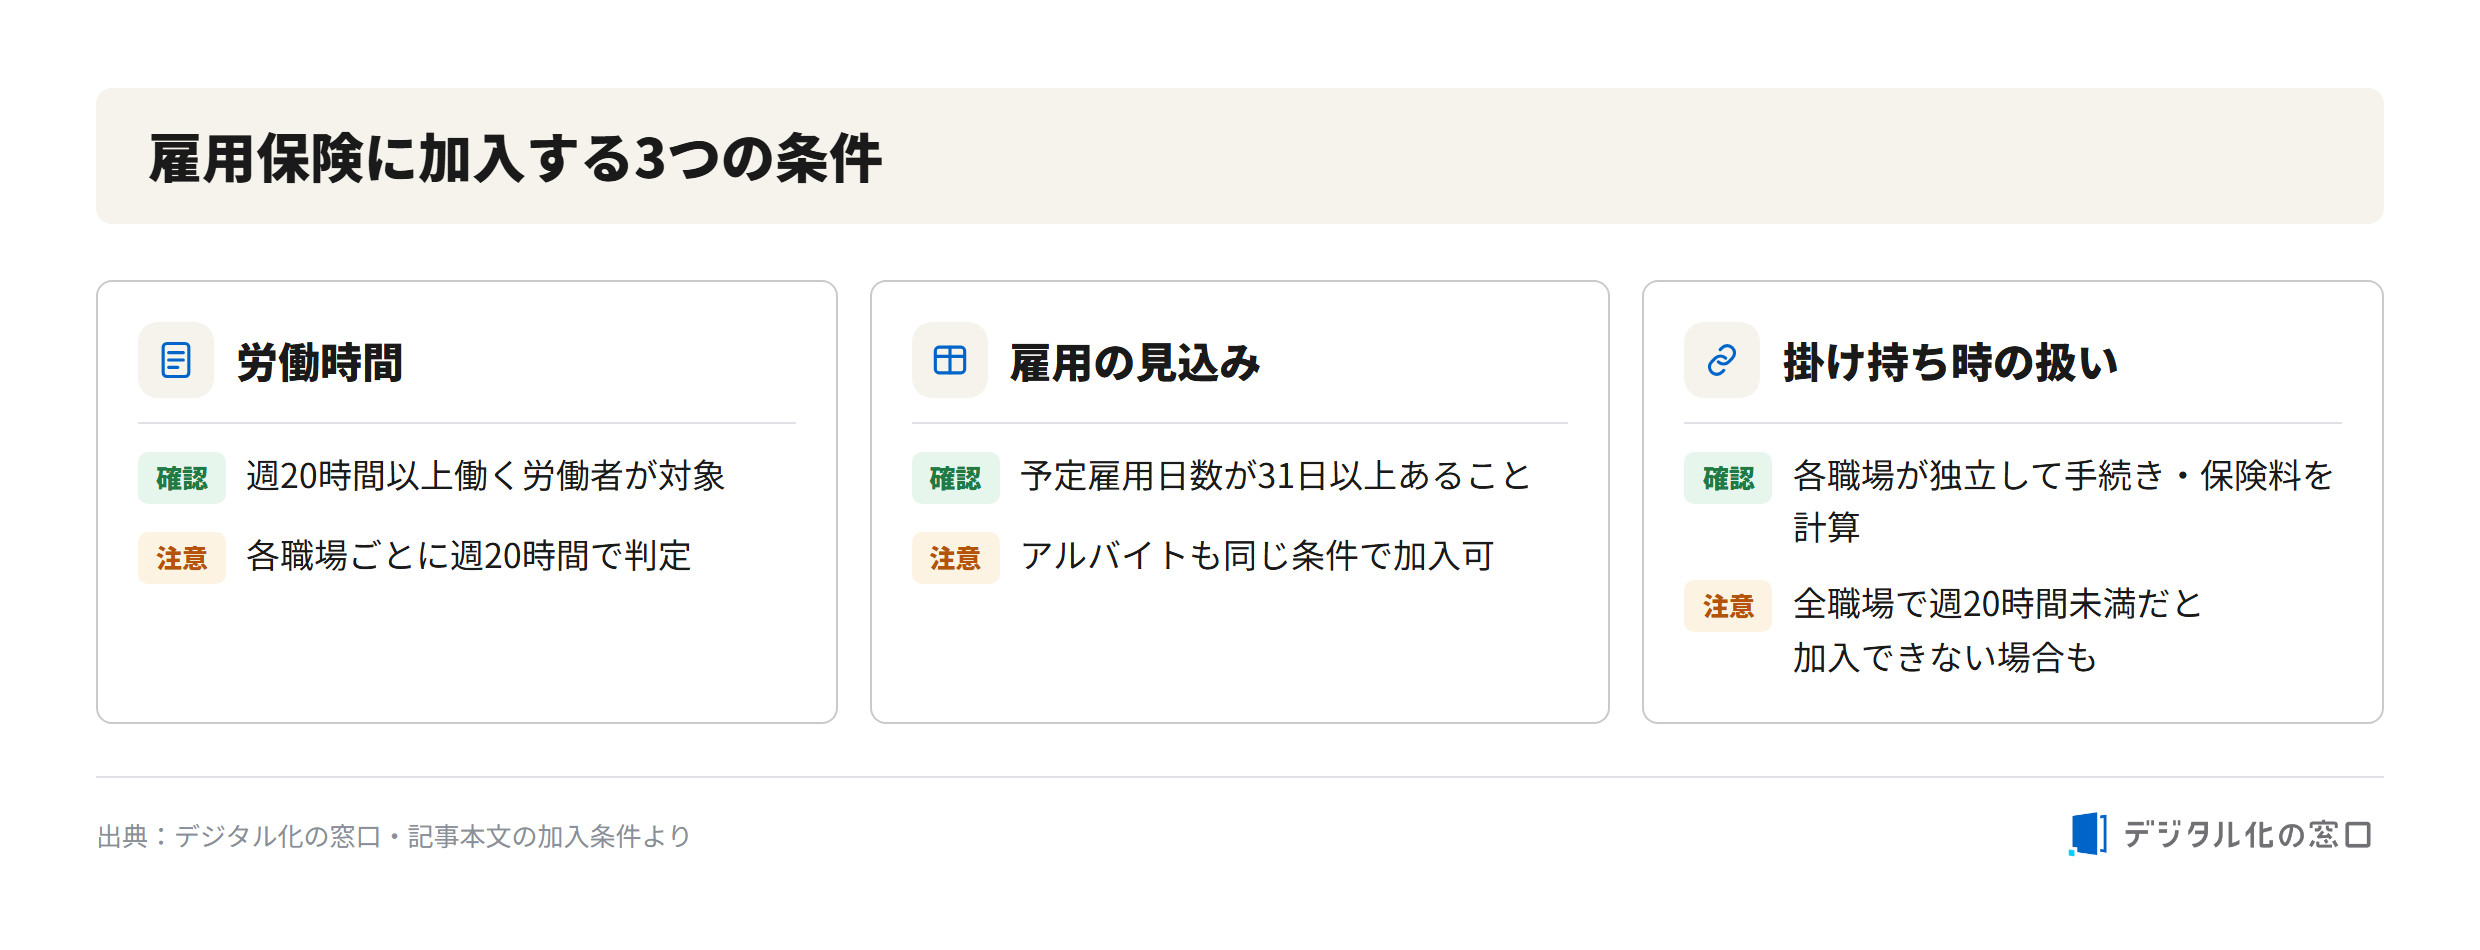Select the 掛け持ち時の扱い card heading
2480x950 pixels.
click(1950, 362)
